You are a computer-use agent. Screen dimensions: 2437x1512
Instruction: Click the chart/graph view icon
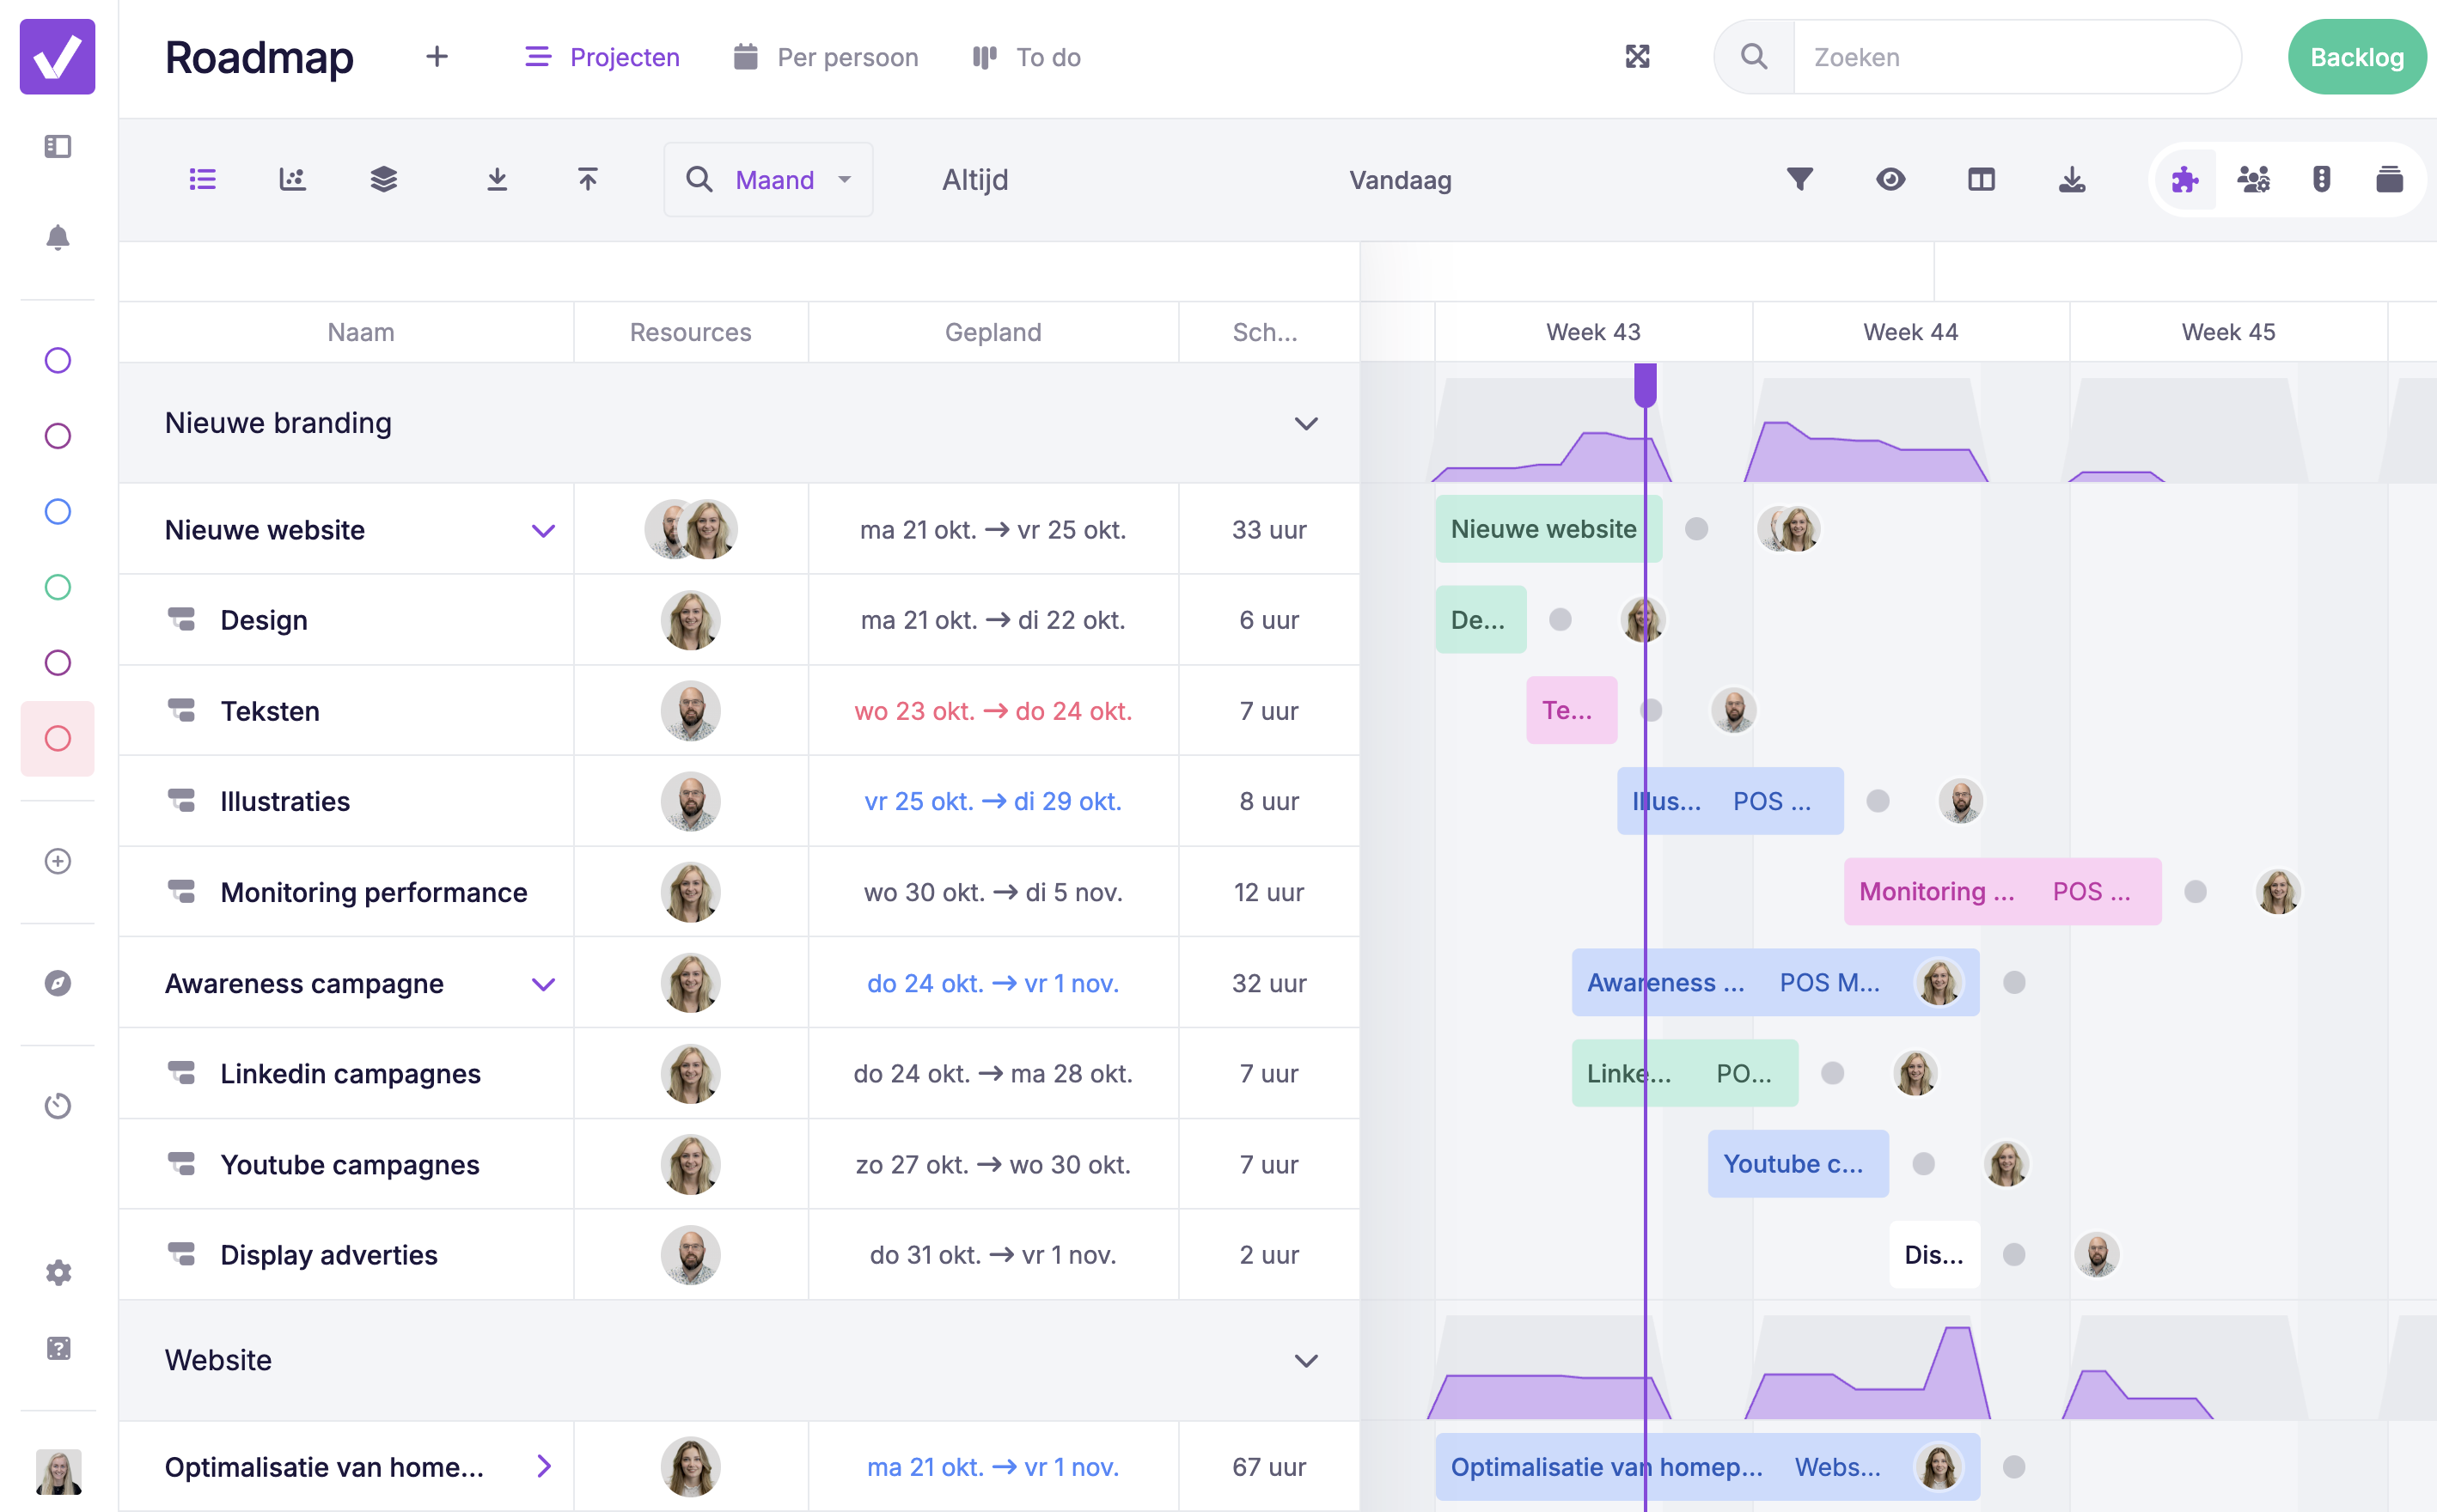(291, 180)
